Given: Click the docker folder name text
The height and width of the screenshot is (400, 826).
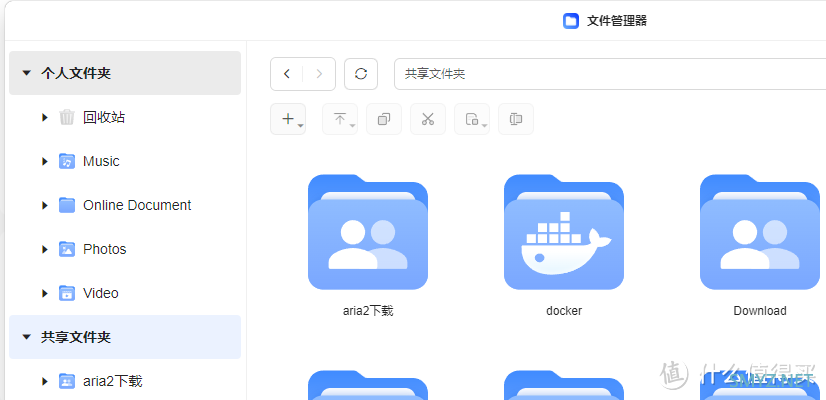Looking at the screenshot, I should pos(564,311).
